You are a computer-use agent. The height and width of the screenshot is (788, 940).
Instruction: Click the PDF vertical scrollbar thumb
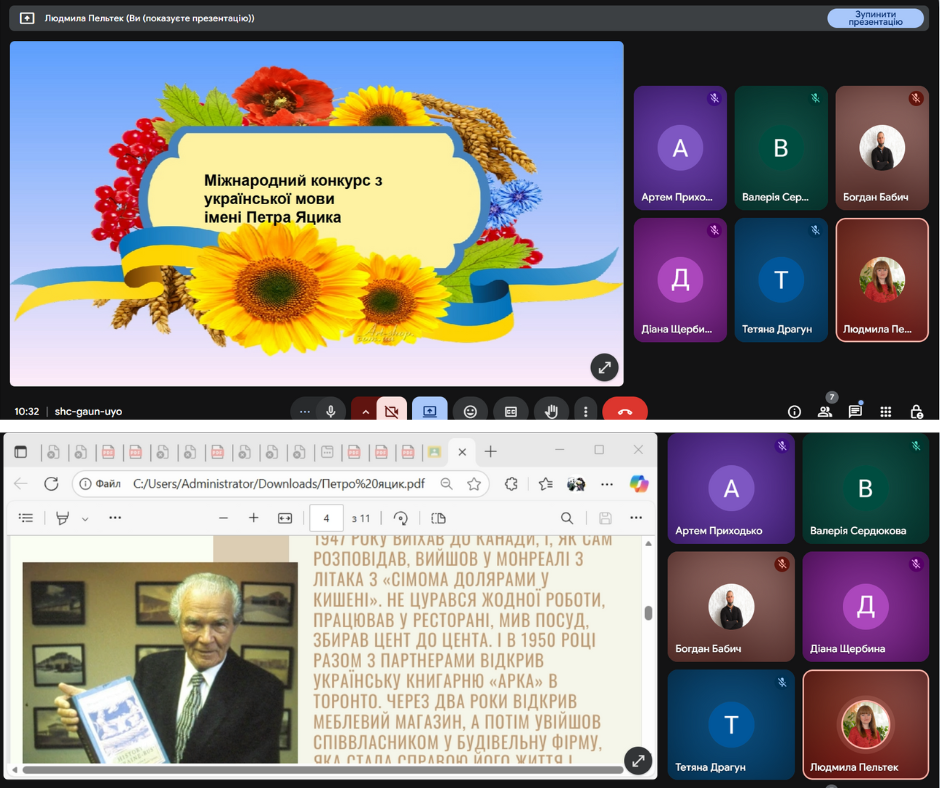pyautogui.click(x=648, y=613)
